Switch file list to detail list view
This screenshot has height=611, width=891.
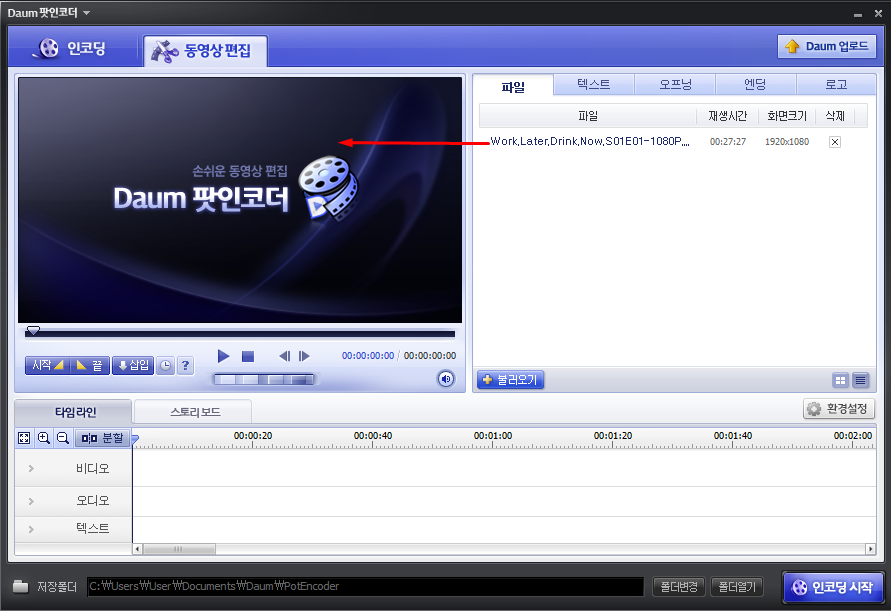click(860, 380)
